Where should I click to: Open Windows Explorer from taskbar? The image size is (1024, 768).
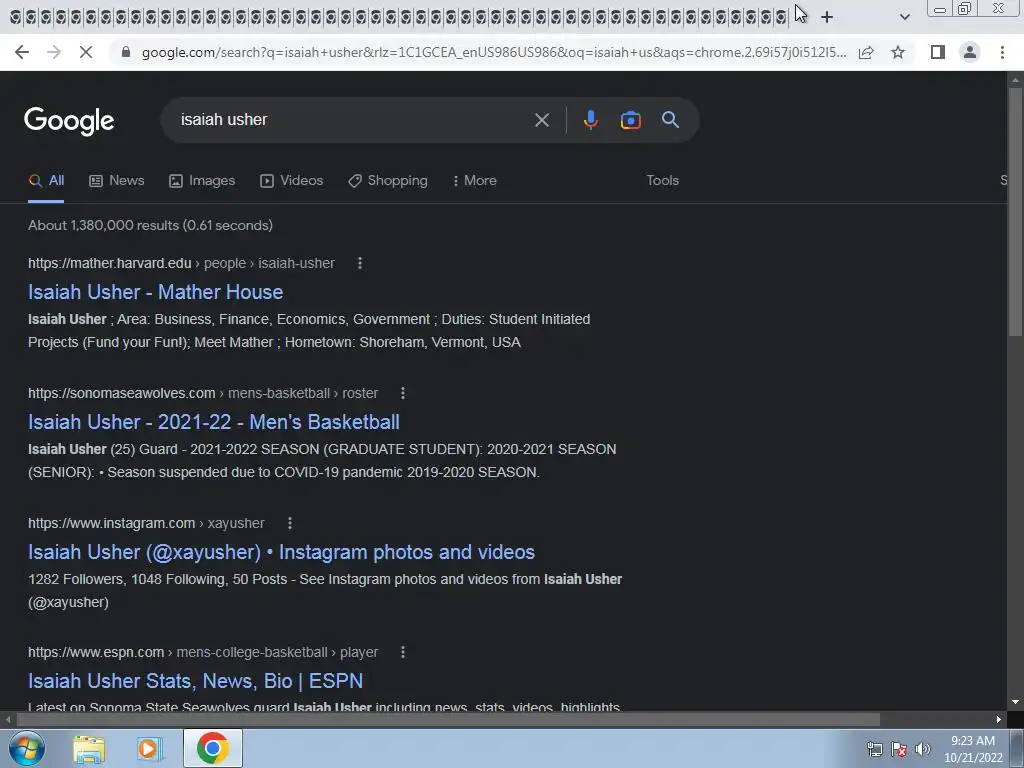coord(89,749)
